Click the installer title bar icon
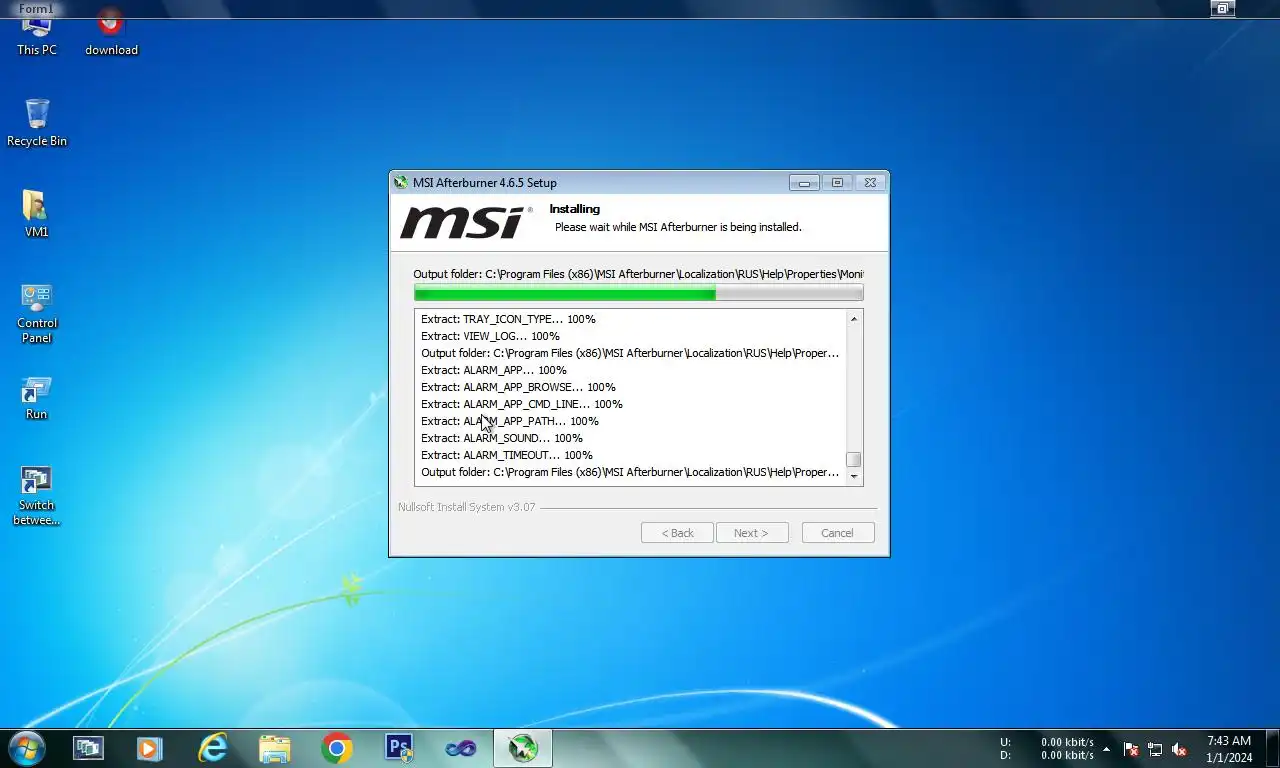 tap(401, 182)
